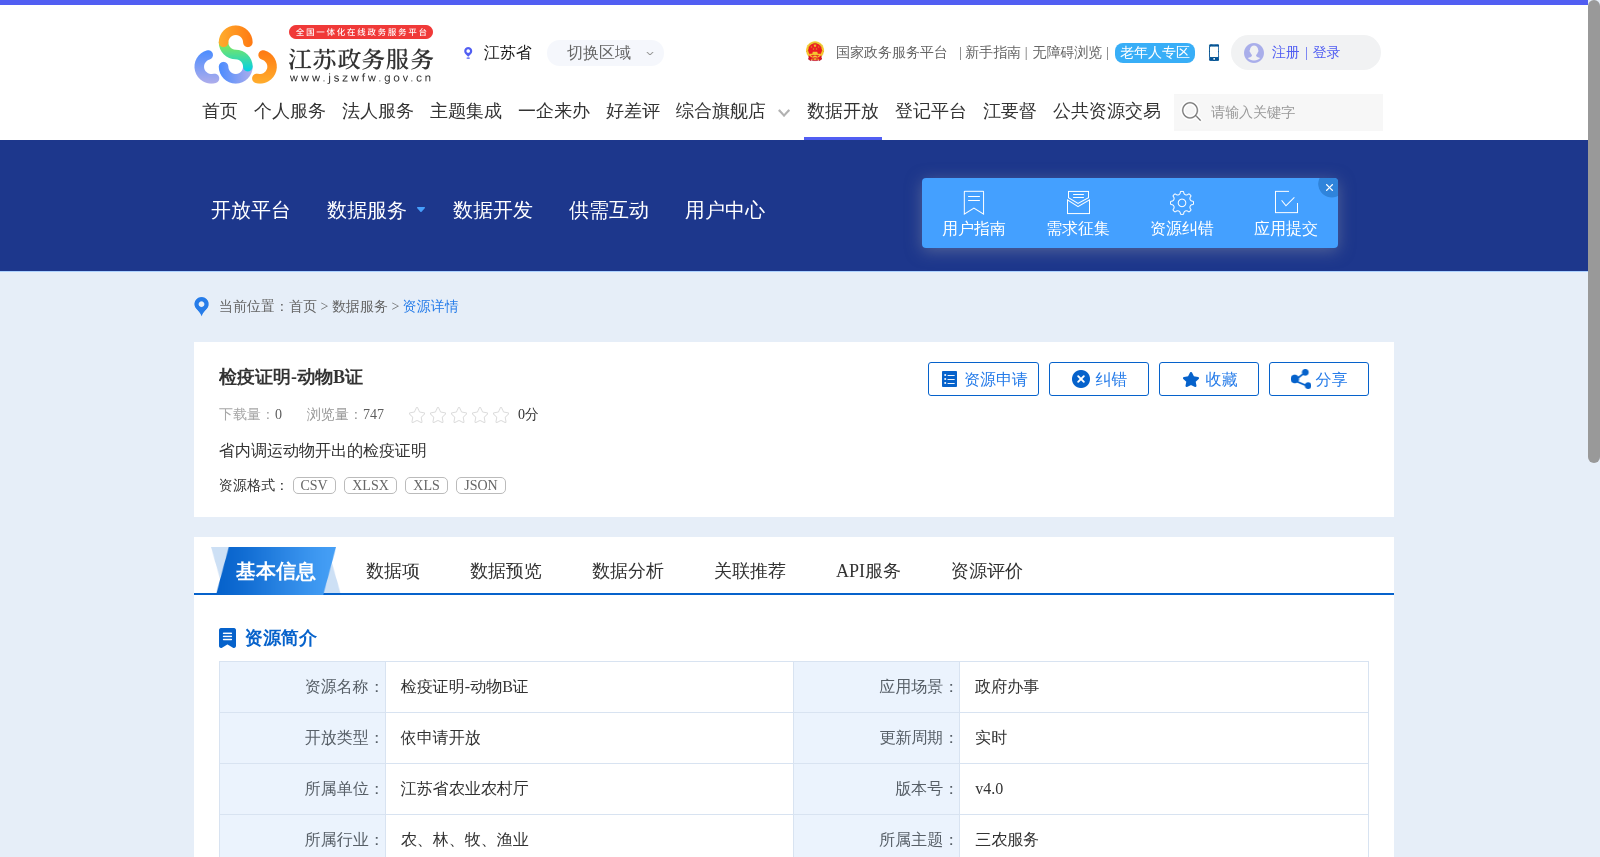Viewport: 1600px width, 857px height.
Task: Open the 切换区域 dropdown
Action: 605,53
